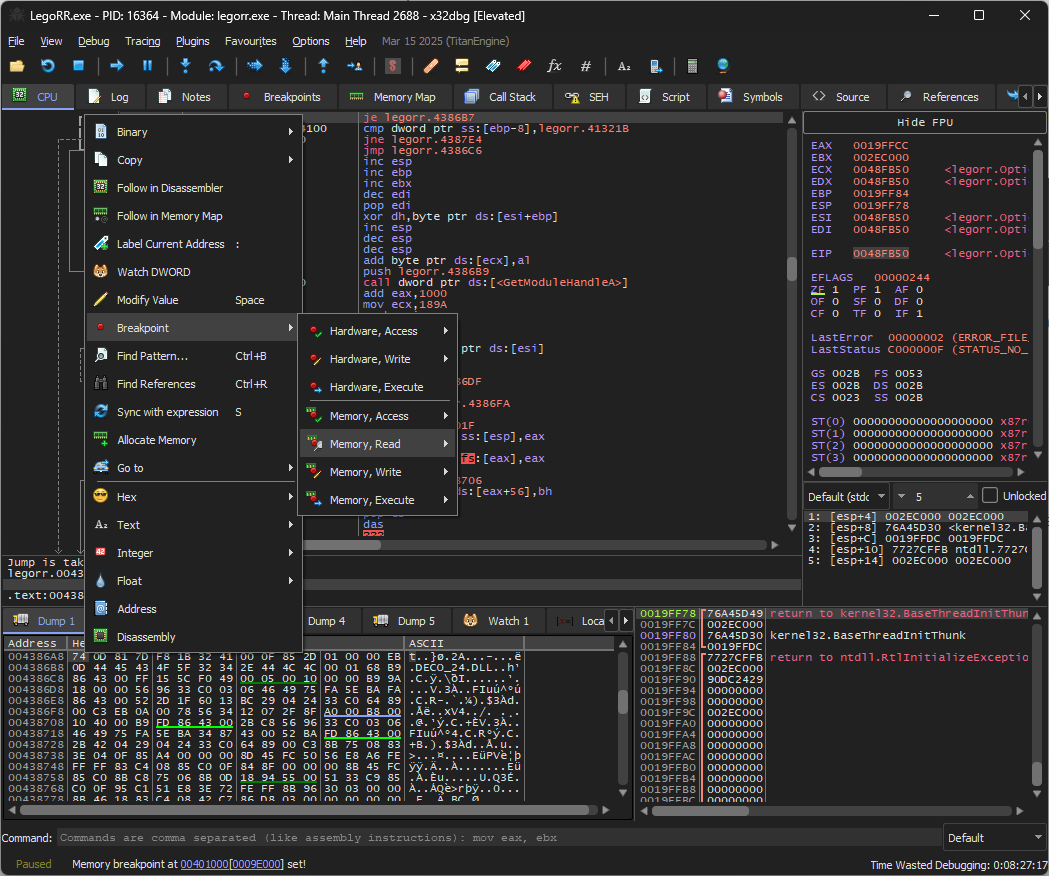Open labels with the blue tags icon
Viewport: 1049px width, 876px height.
[493, 66]
